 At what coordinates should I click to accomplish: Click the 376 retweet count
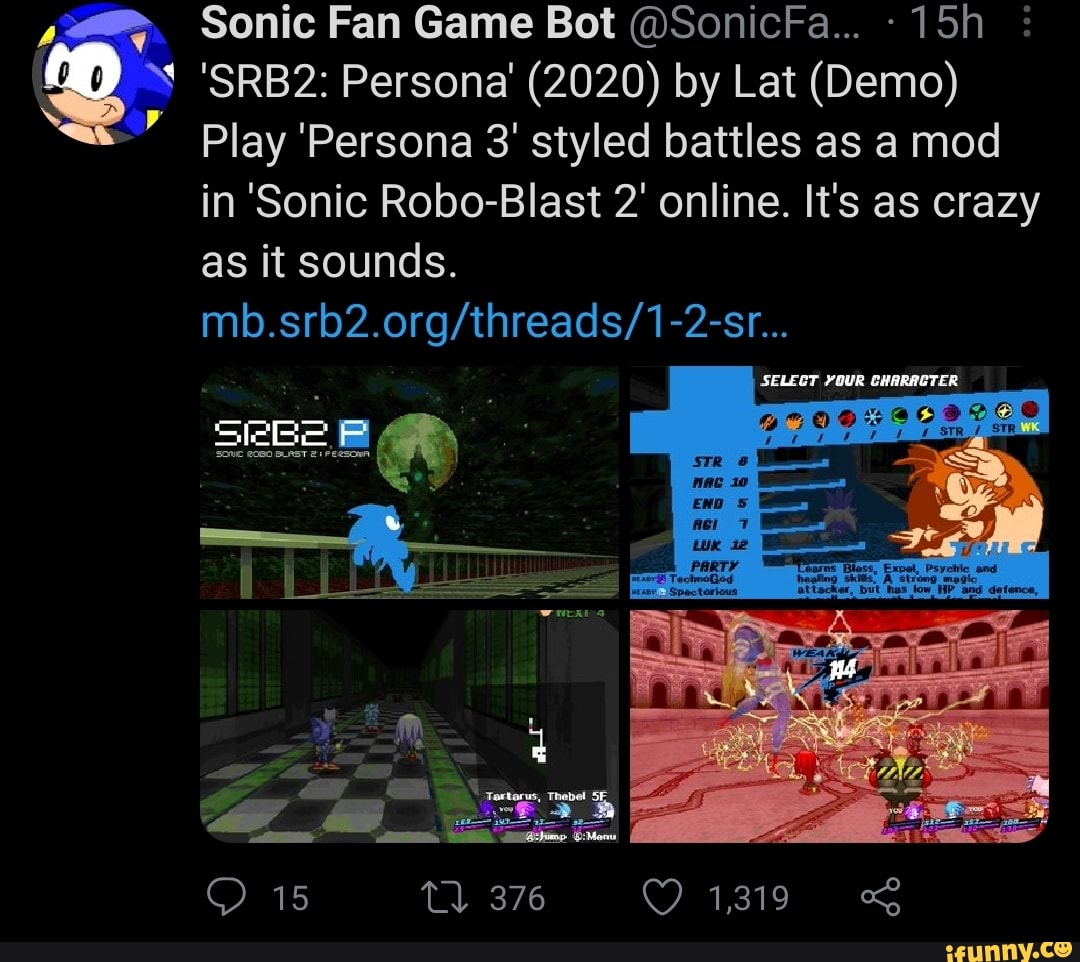point(517,898)
